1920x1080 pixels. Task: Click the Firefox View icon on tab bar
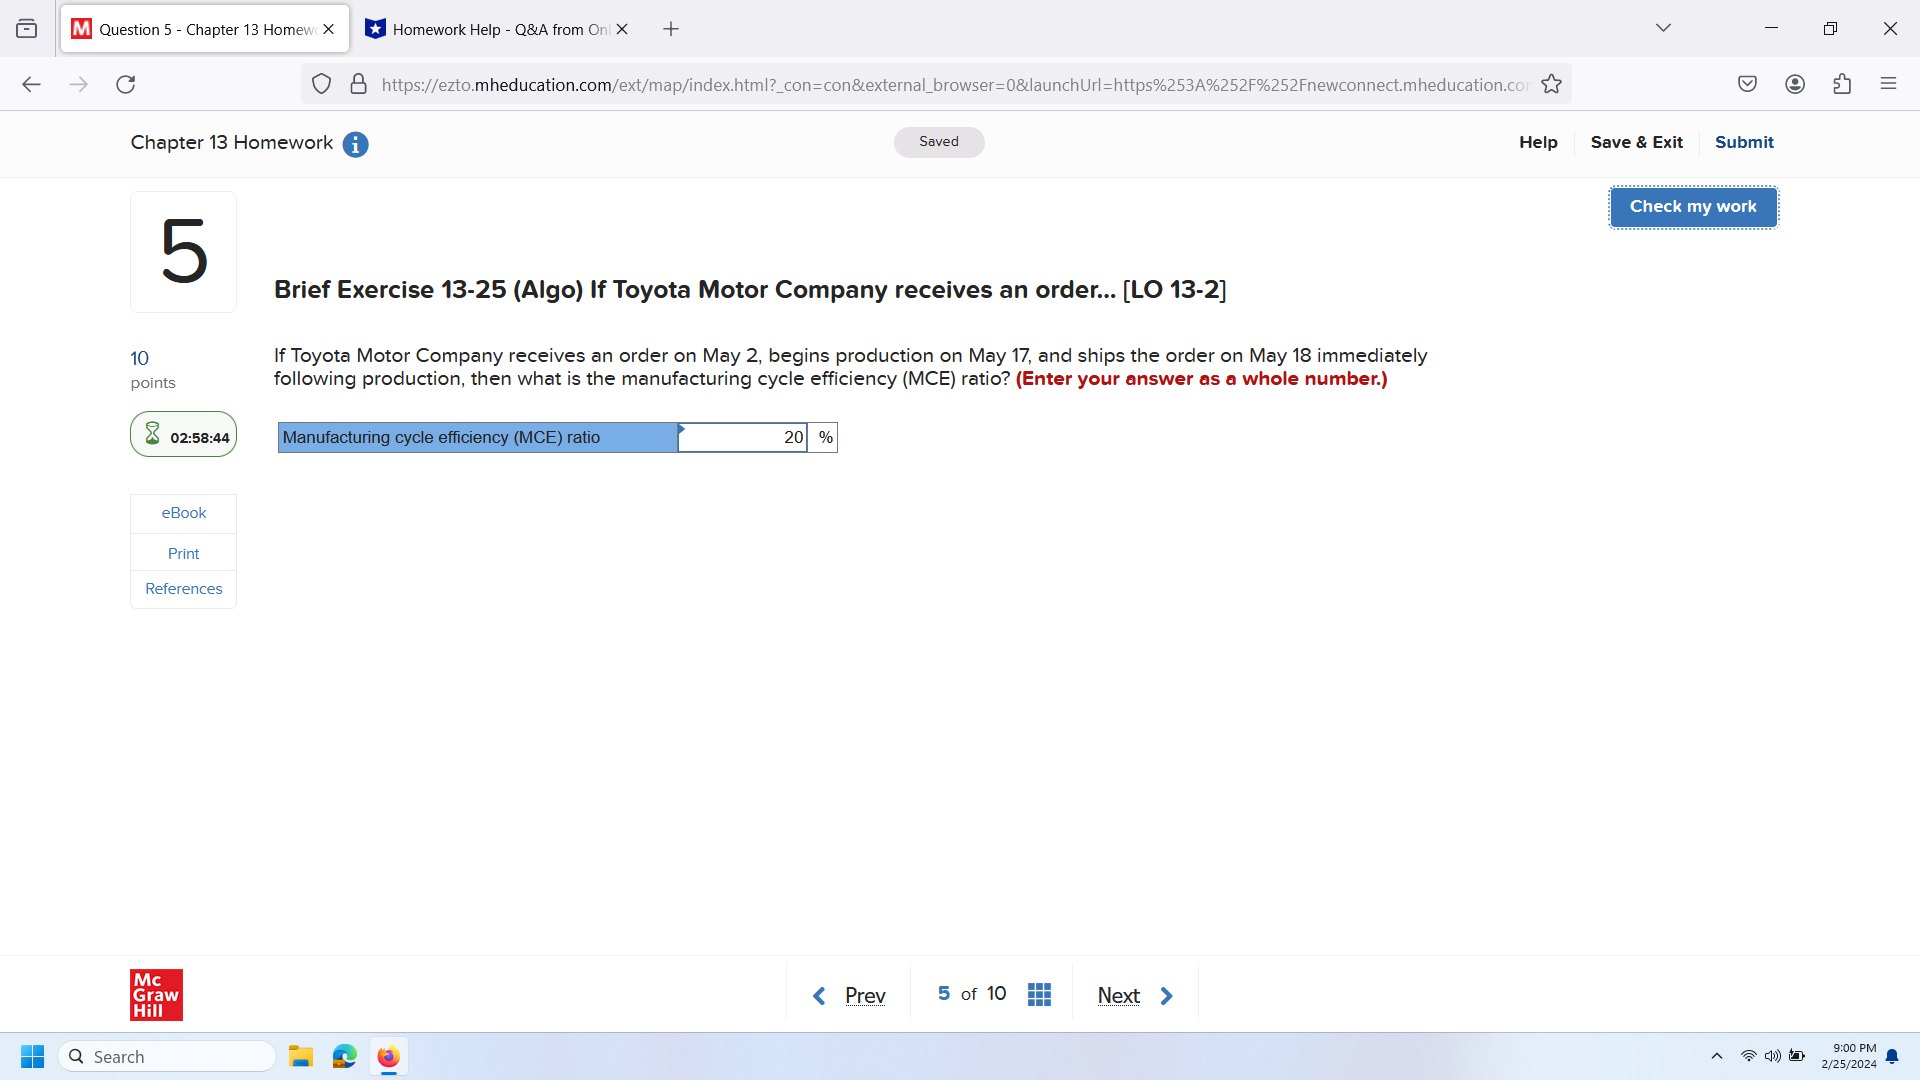27,28
